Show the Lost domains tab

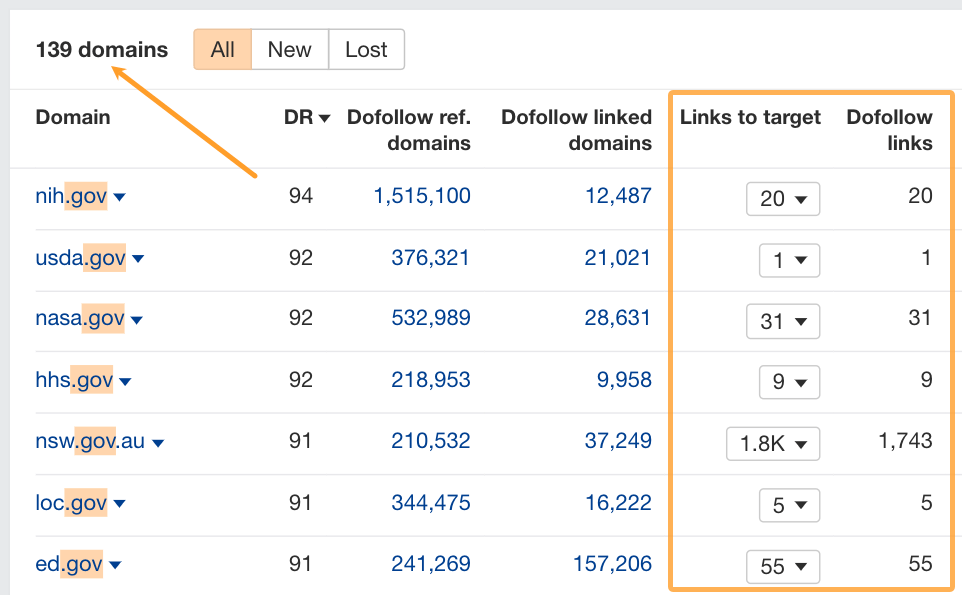click(x=366, y=50)
